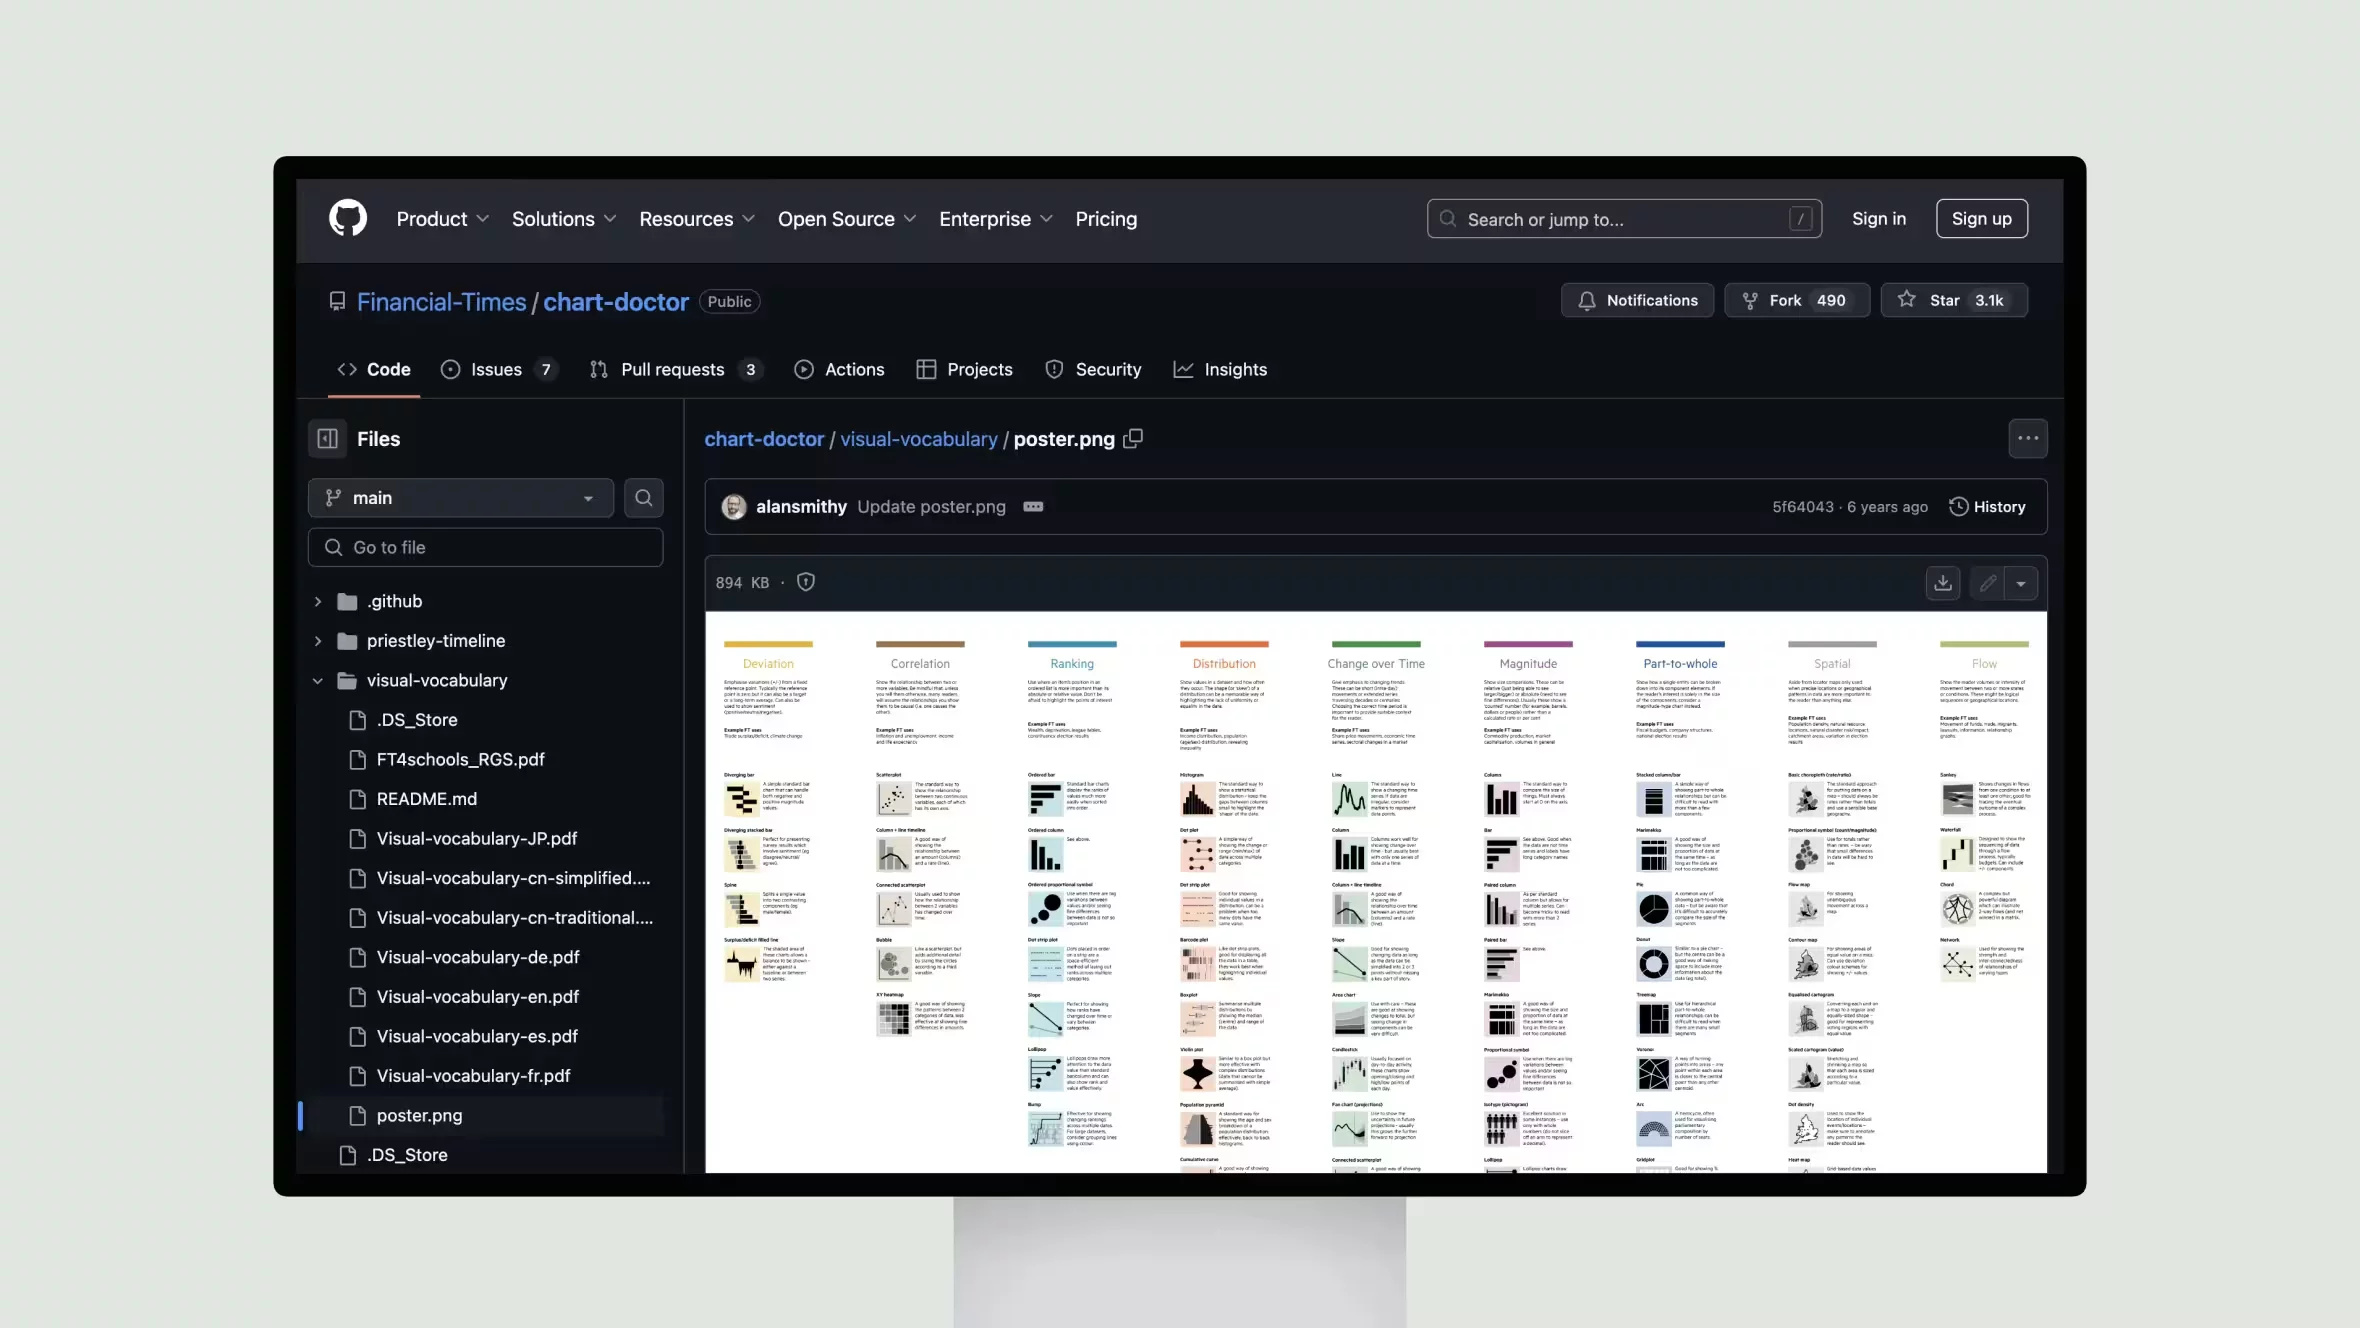Select poster.png in file tree

(x=419, y=1116)
